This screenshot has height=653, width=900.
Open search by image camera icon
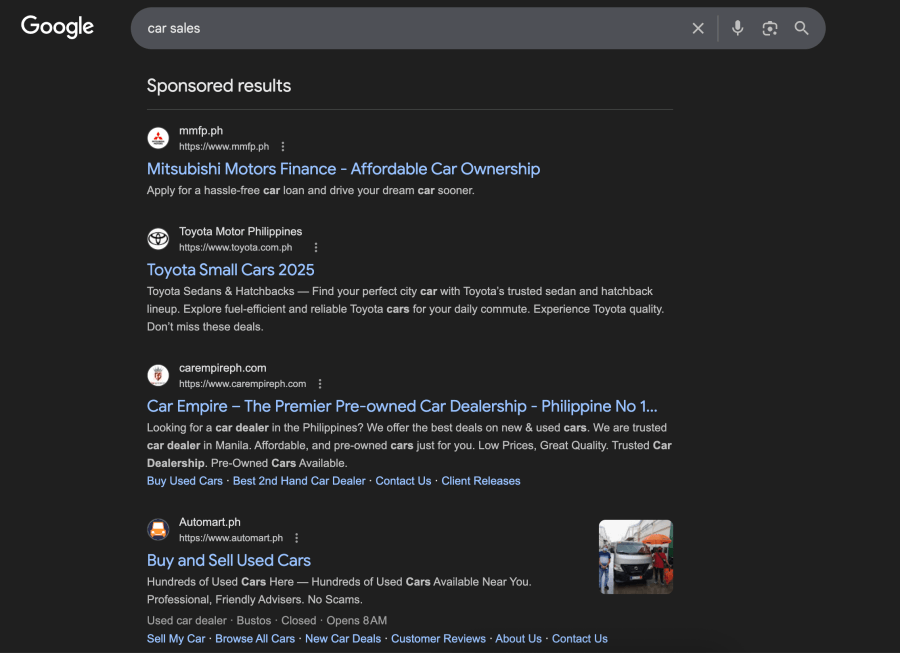[770, 28]
